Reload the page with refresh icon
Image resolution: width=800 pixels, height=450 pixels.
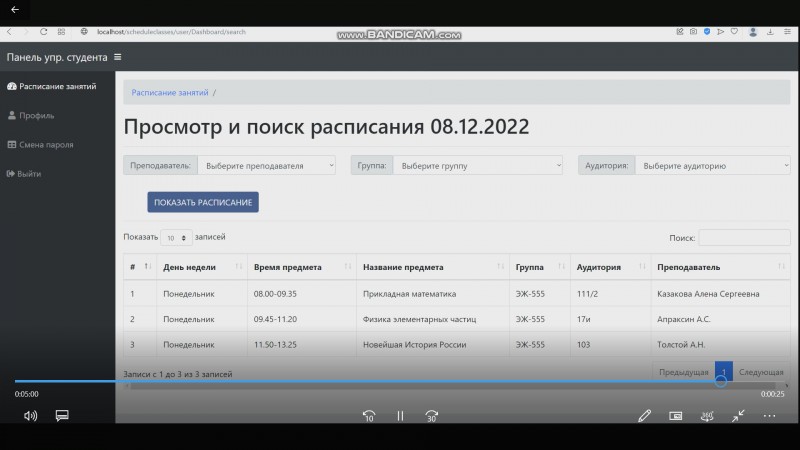tap(43, 32)
